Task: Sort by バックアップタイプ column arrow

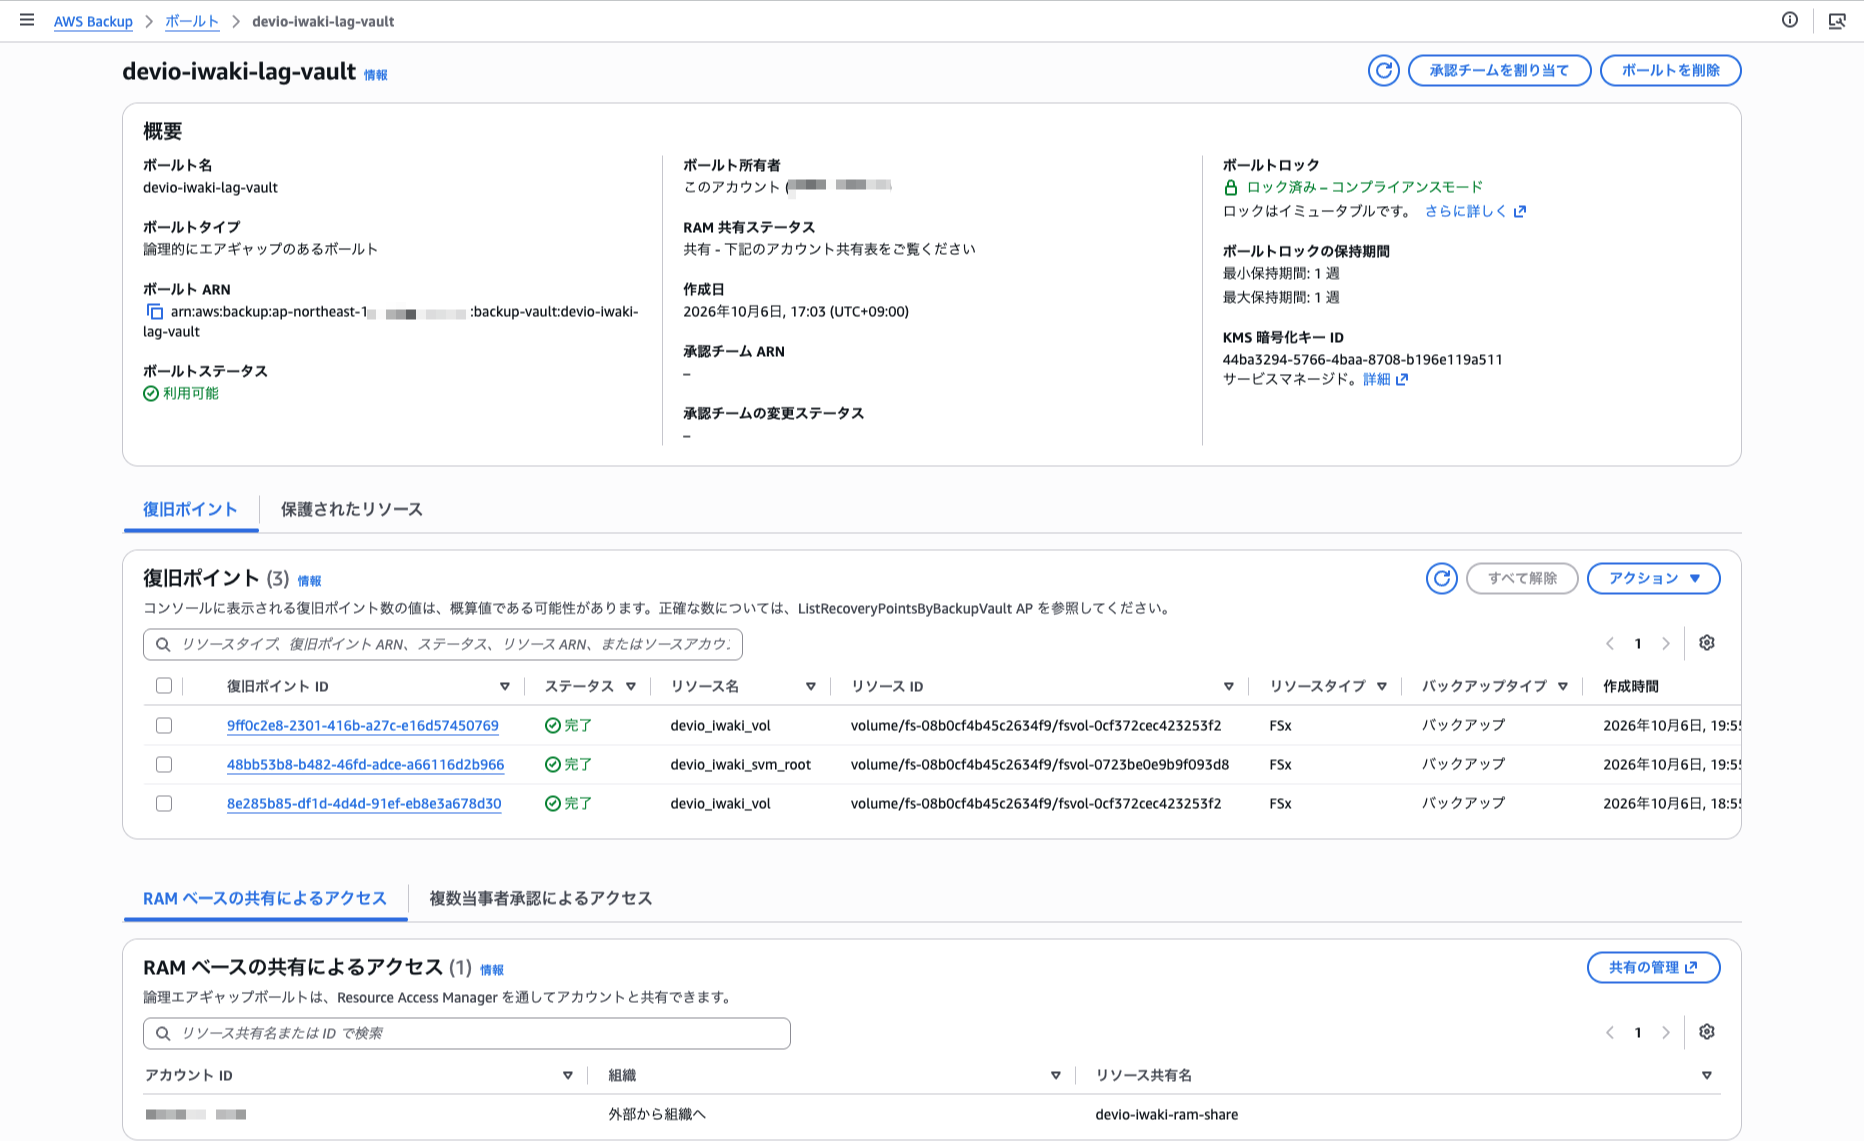Action: click(x=1563, y=686)
